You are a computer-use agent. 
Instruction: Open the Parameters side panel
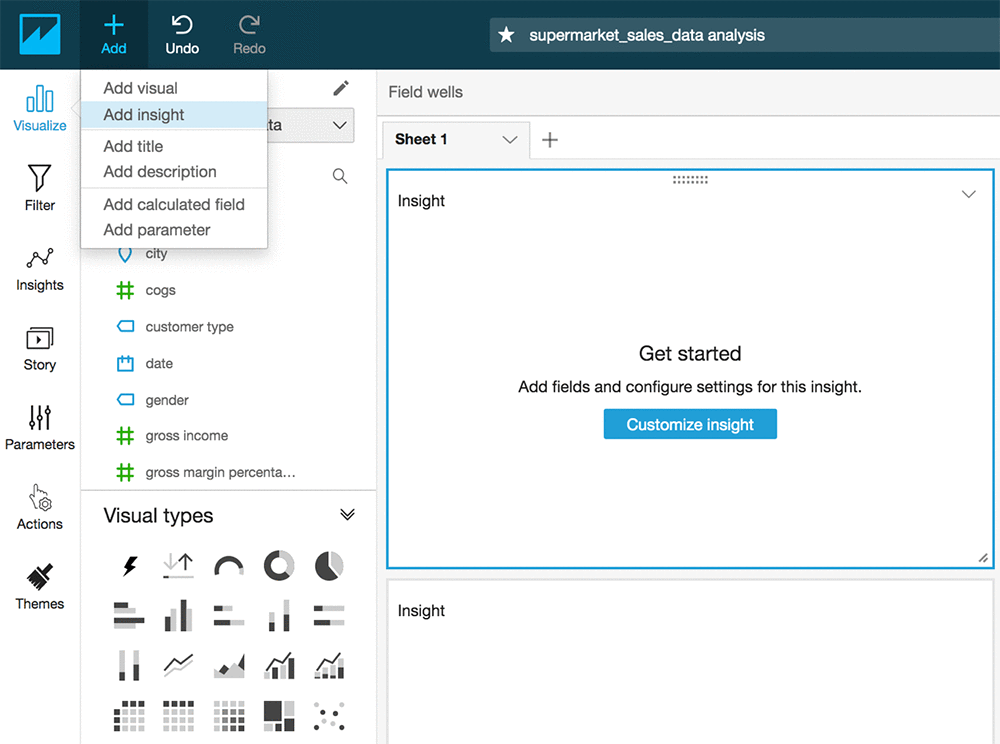tap(40, 427)
